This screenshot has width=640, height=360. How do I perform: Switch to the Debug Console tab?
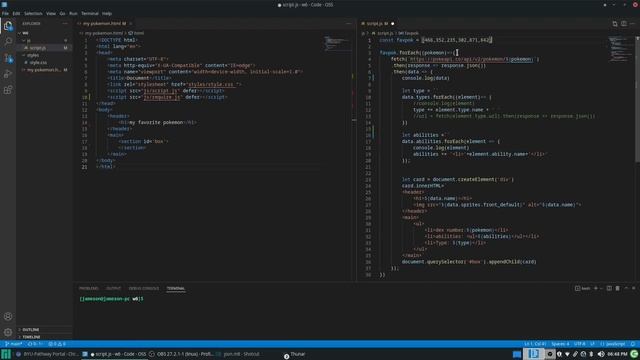tap(144, 289)
